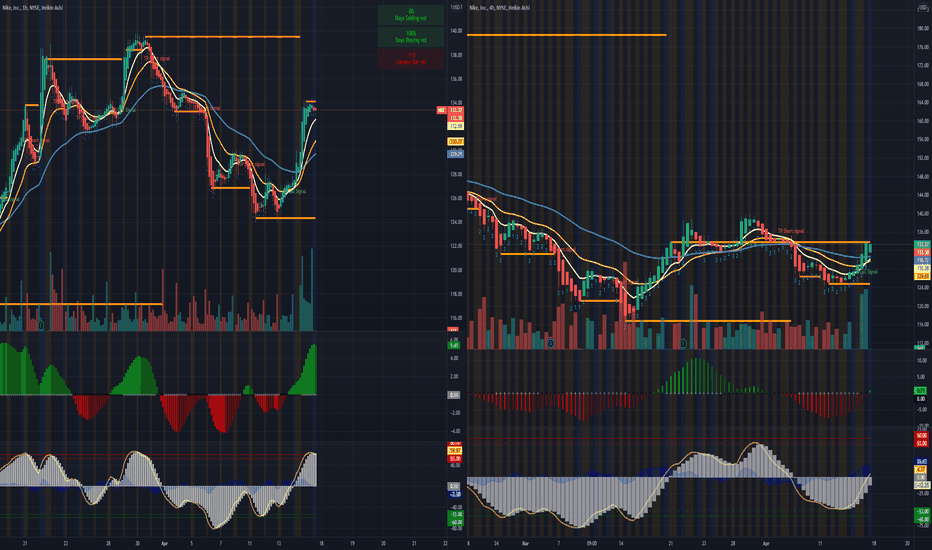Click 176.00 on the right chart's price axis

click(x=922, y=46)
